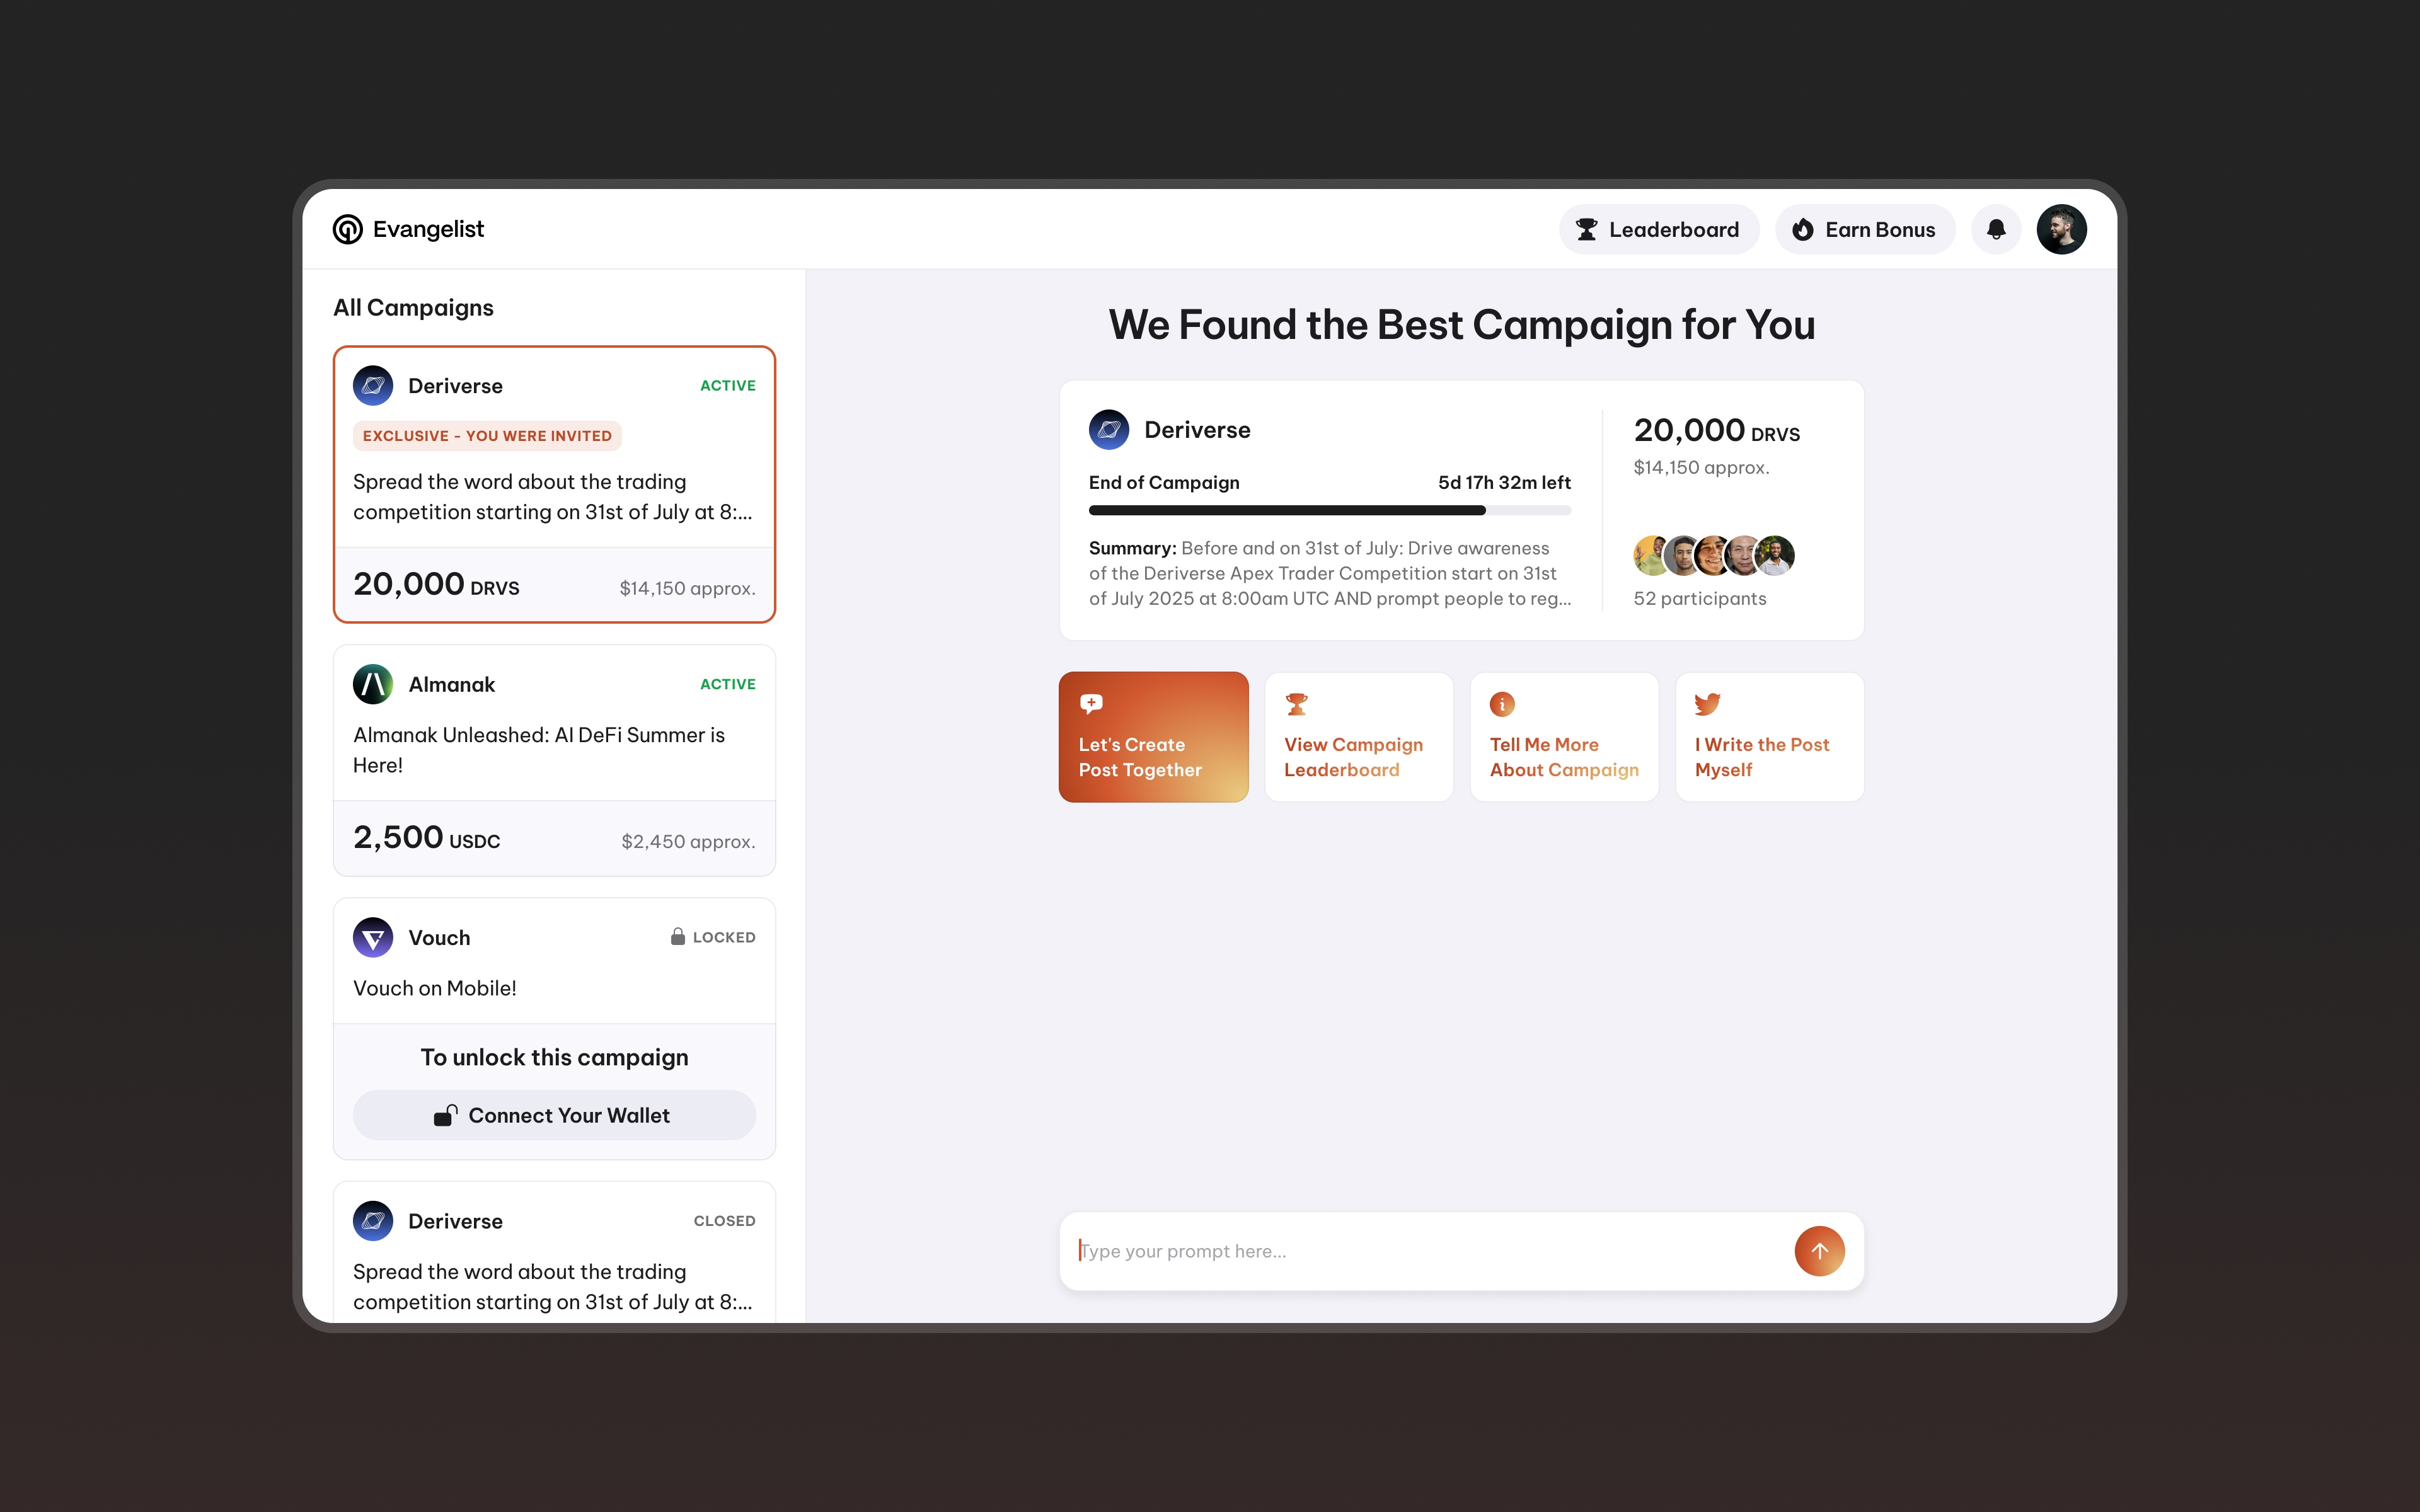
Task: Click the 2,500 USDC reward amount
Action: click(x=426, y=837)
